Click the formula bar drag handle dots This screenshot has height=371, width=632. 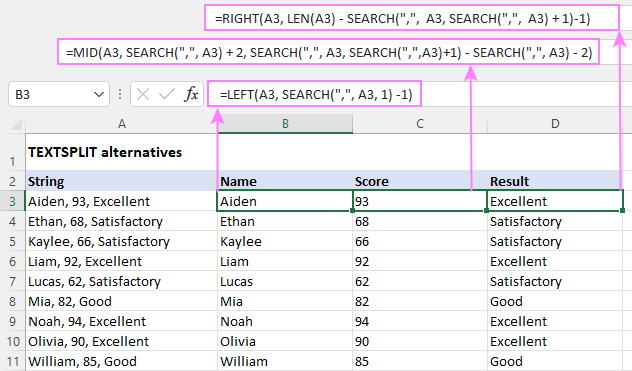coord(120,94)
